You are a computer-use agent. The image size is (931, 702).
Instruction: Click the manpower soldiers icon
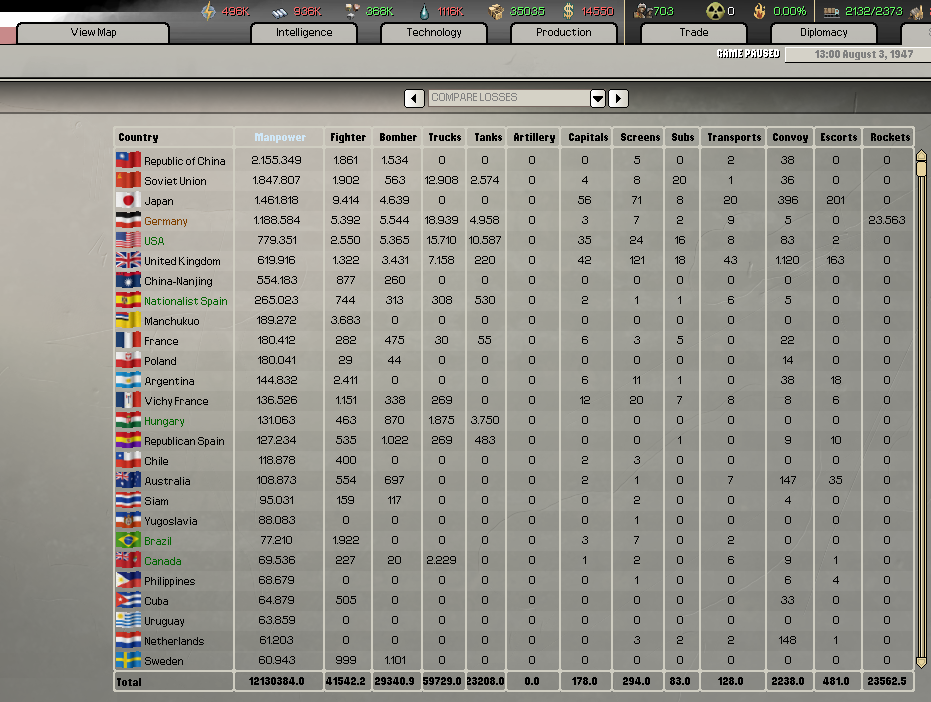(641, 11)
